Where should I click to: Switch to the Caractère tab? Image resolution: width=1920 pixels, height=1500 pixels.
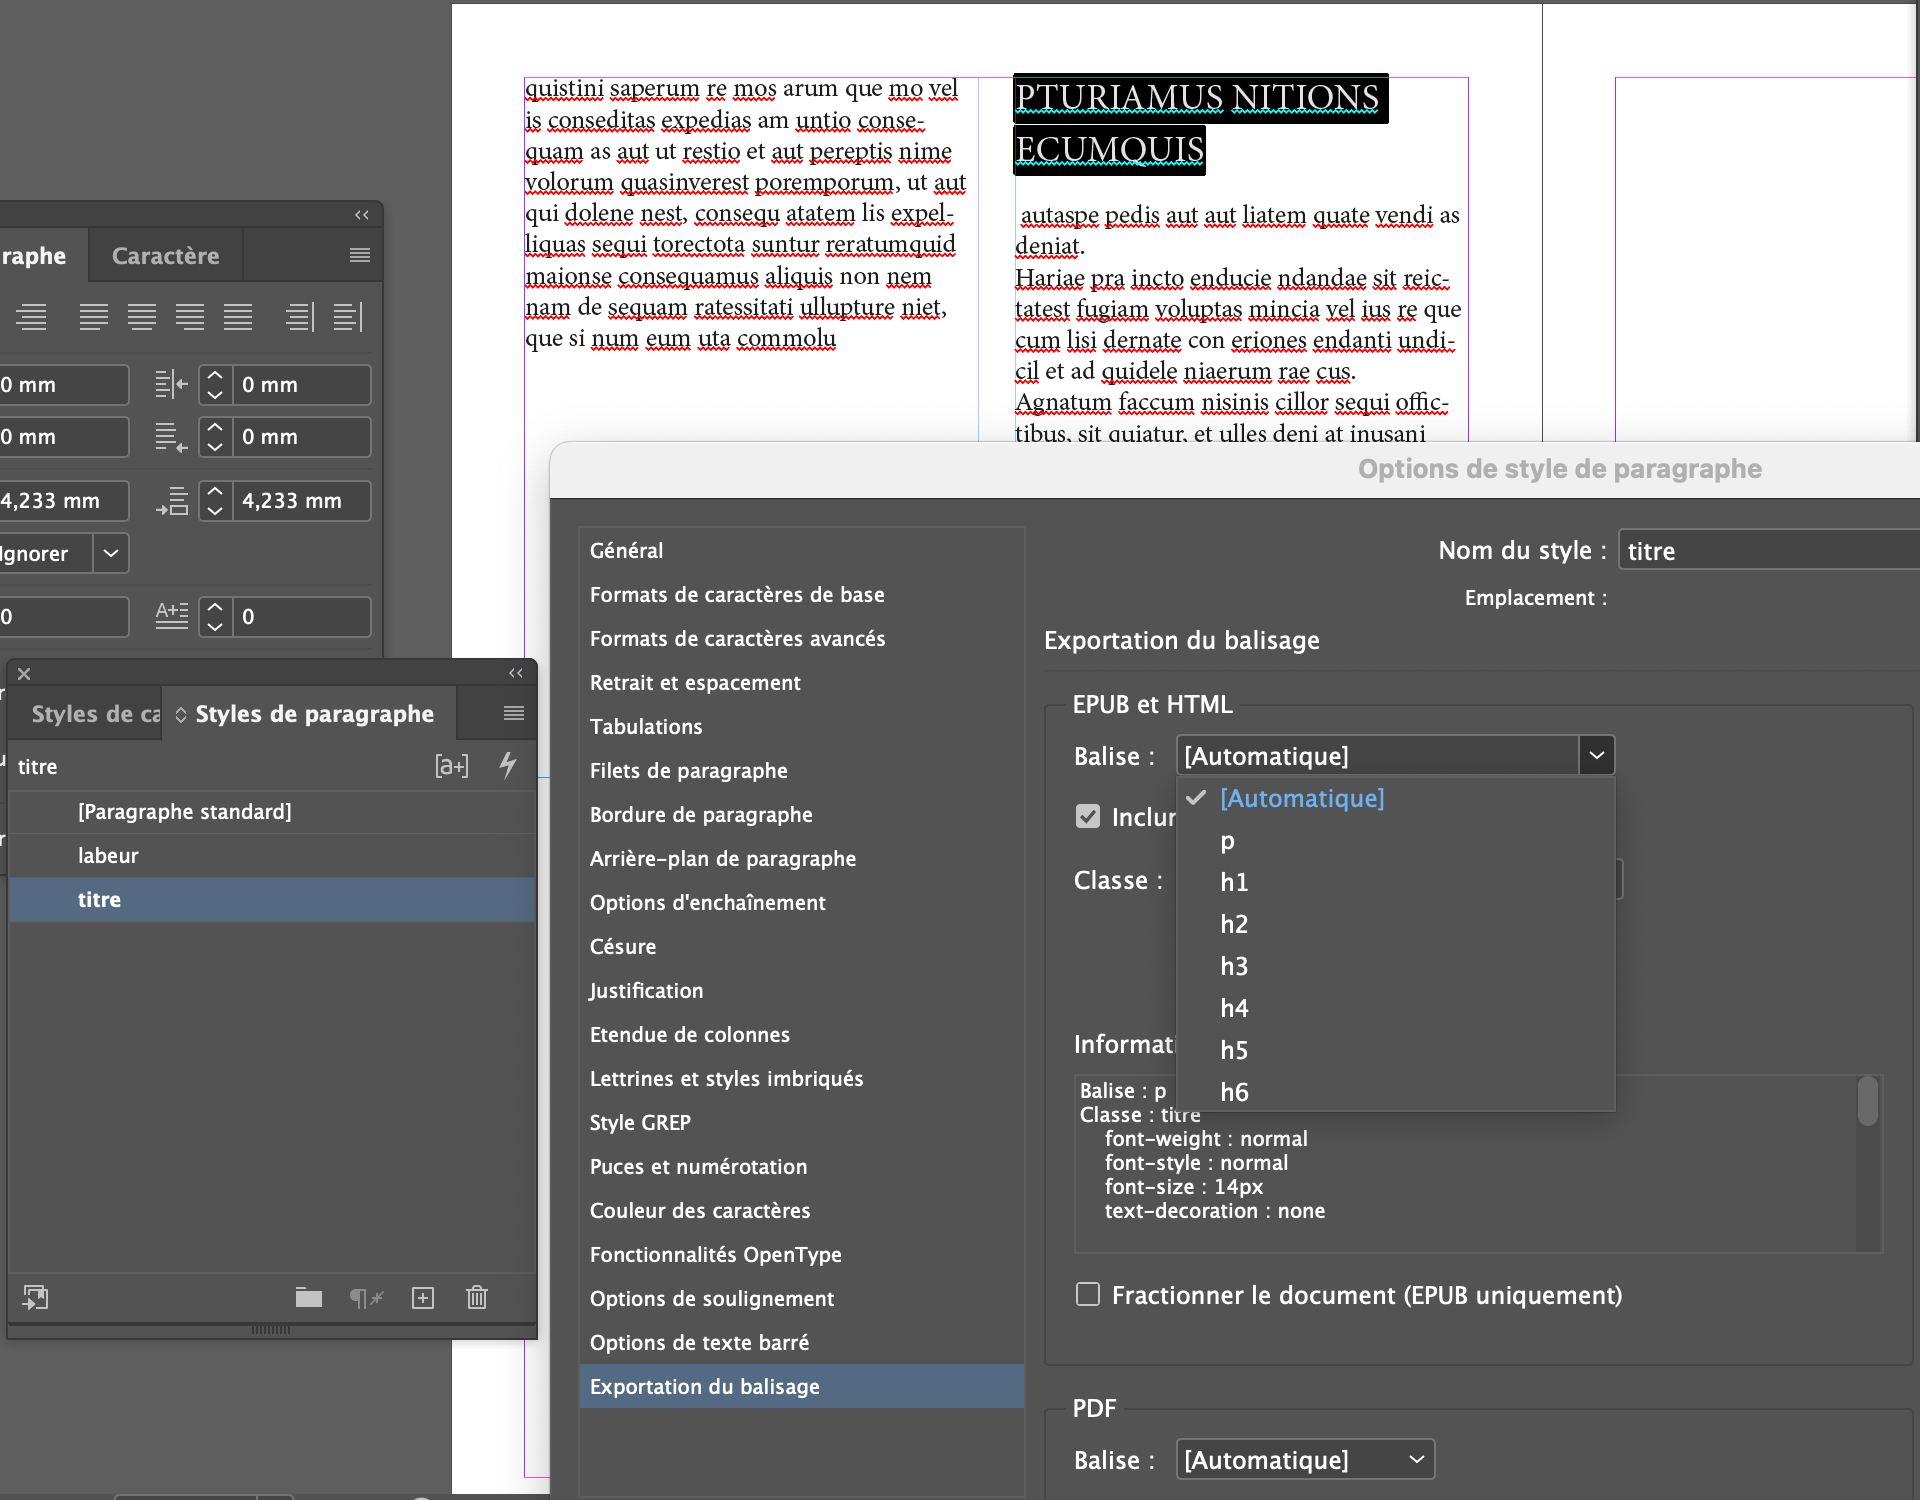[x=165, y=256]
